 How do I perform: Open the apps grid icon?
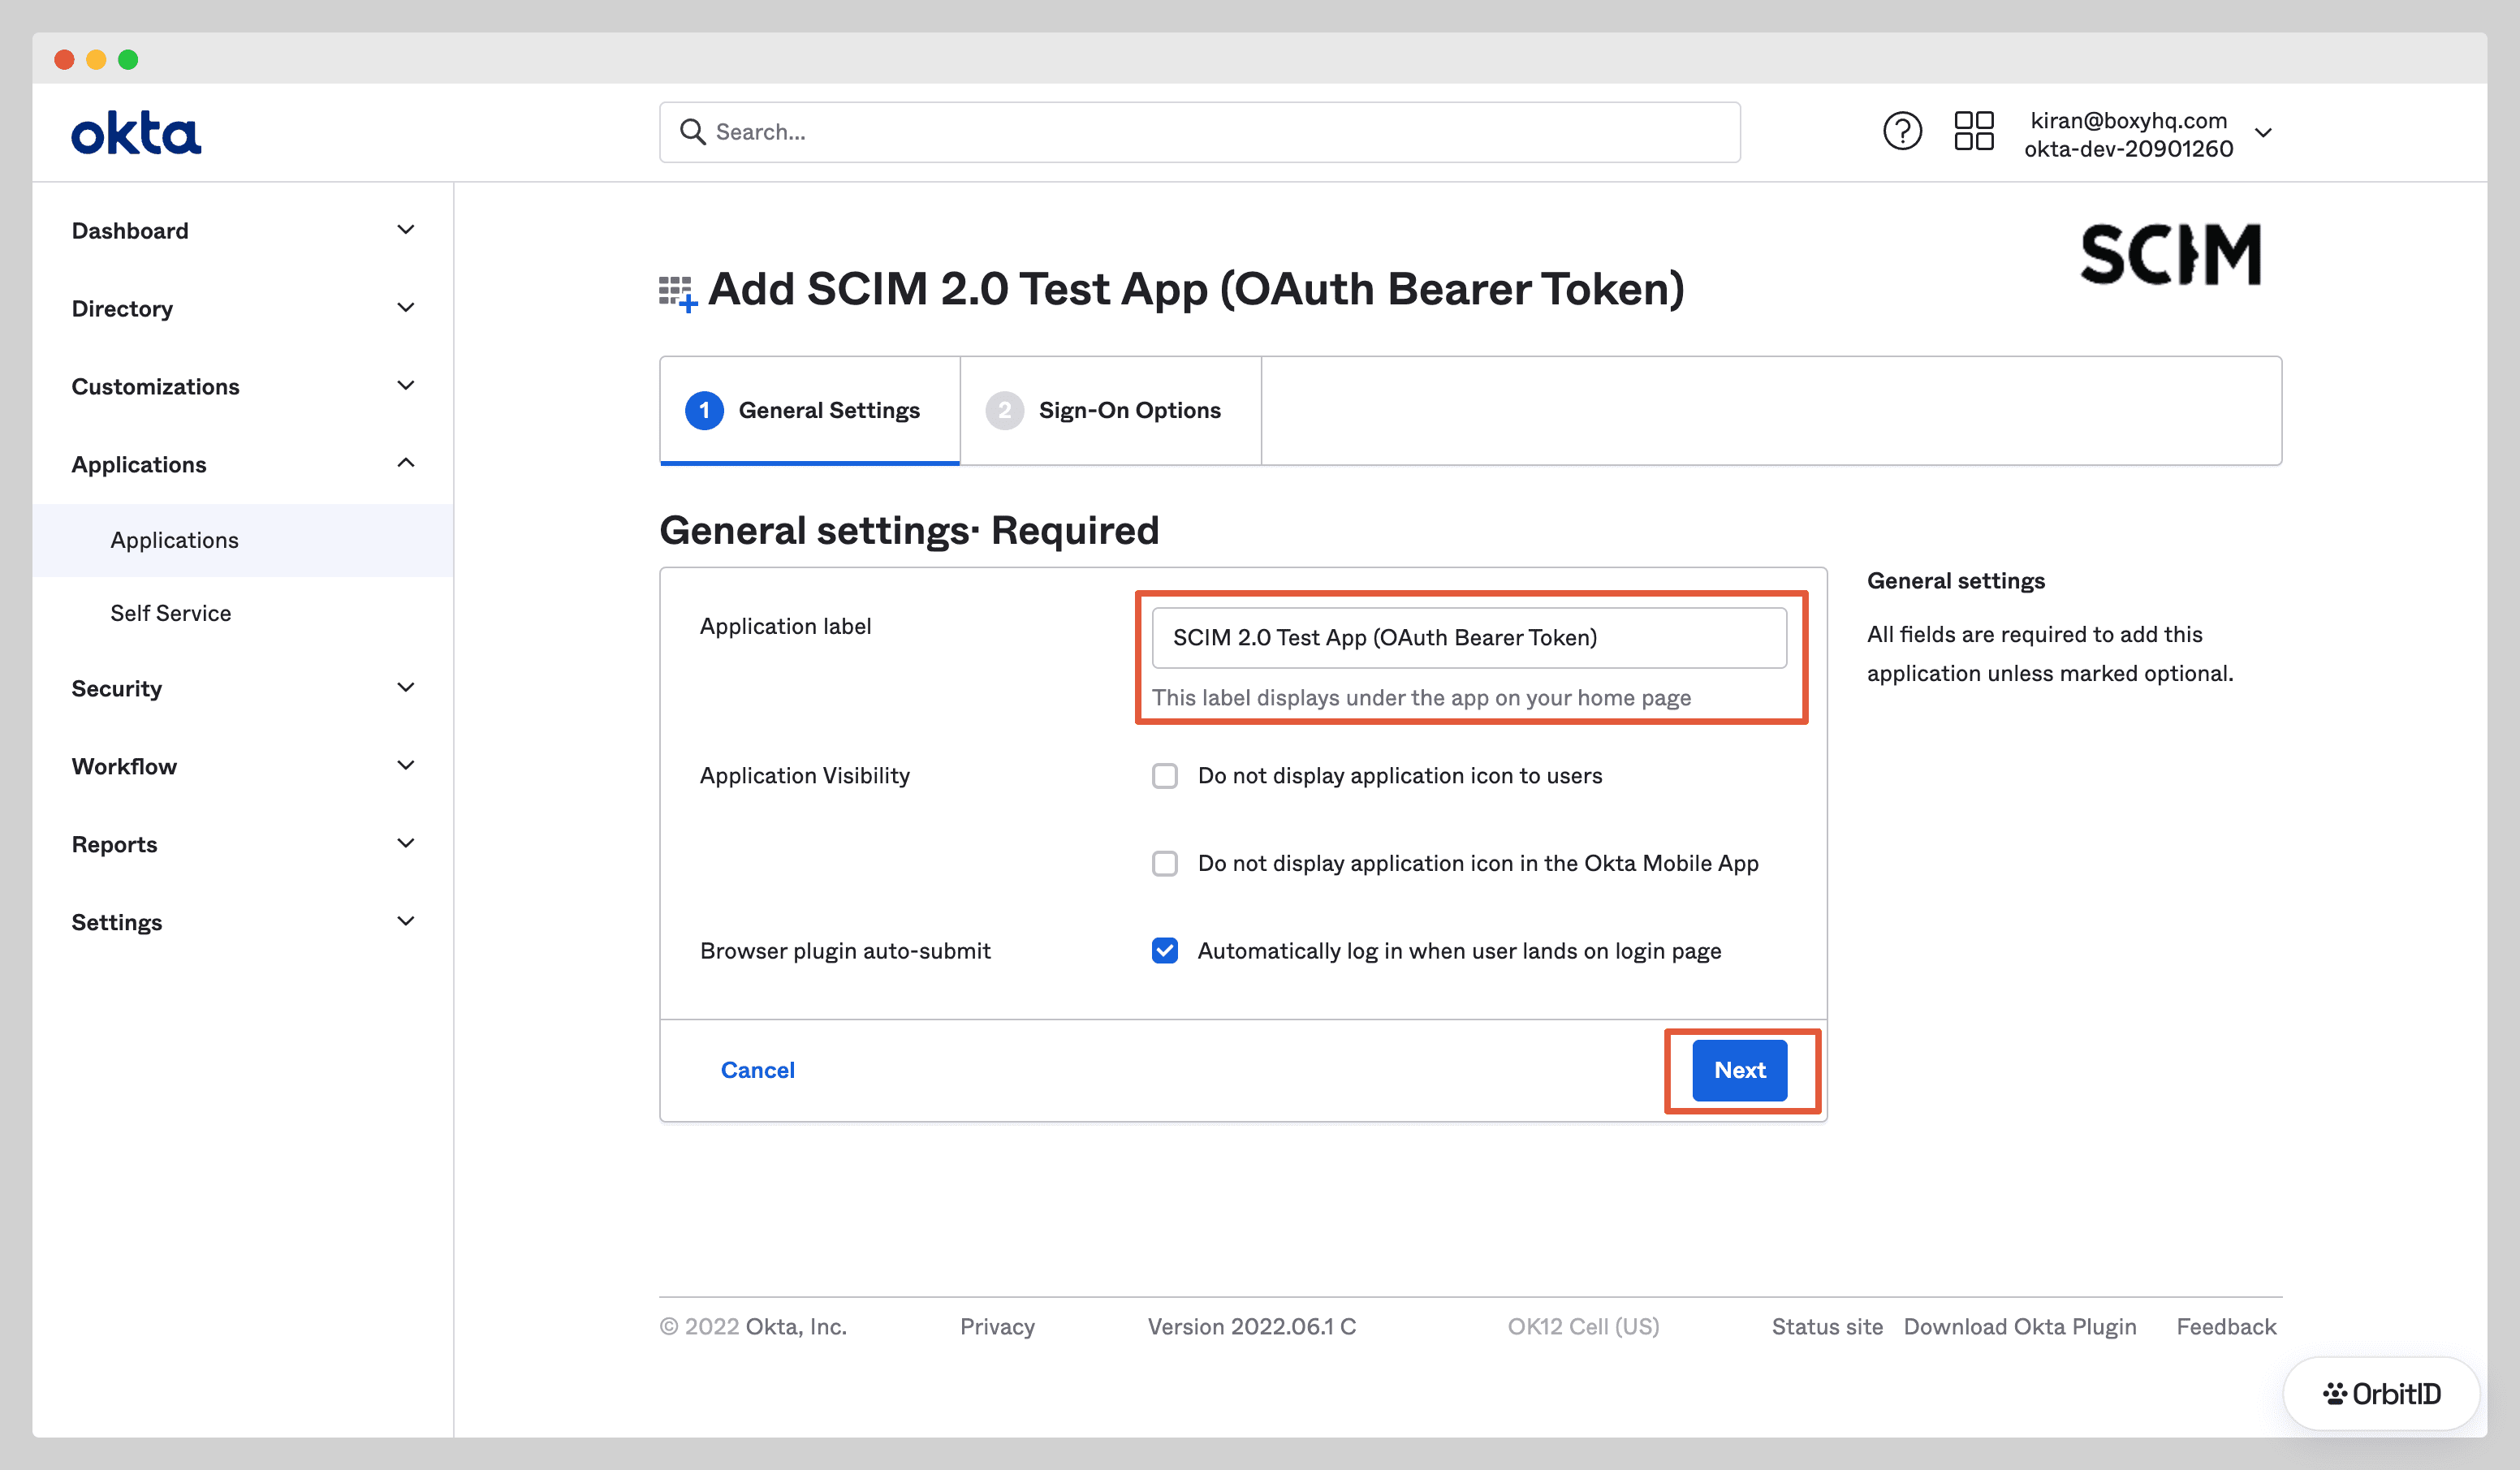(1974, 131)
